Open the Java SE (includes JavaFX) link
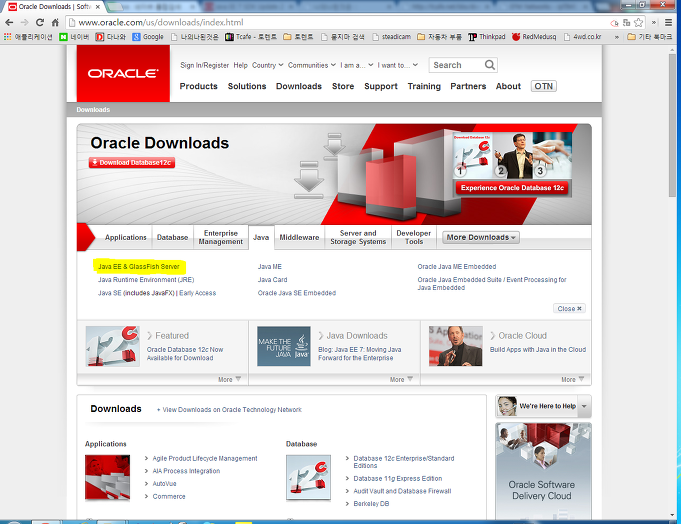Viewport: 681px width, 524px height. point(136,293)
